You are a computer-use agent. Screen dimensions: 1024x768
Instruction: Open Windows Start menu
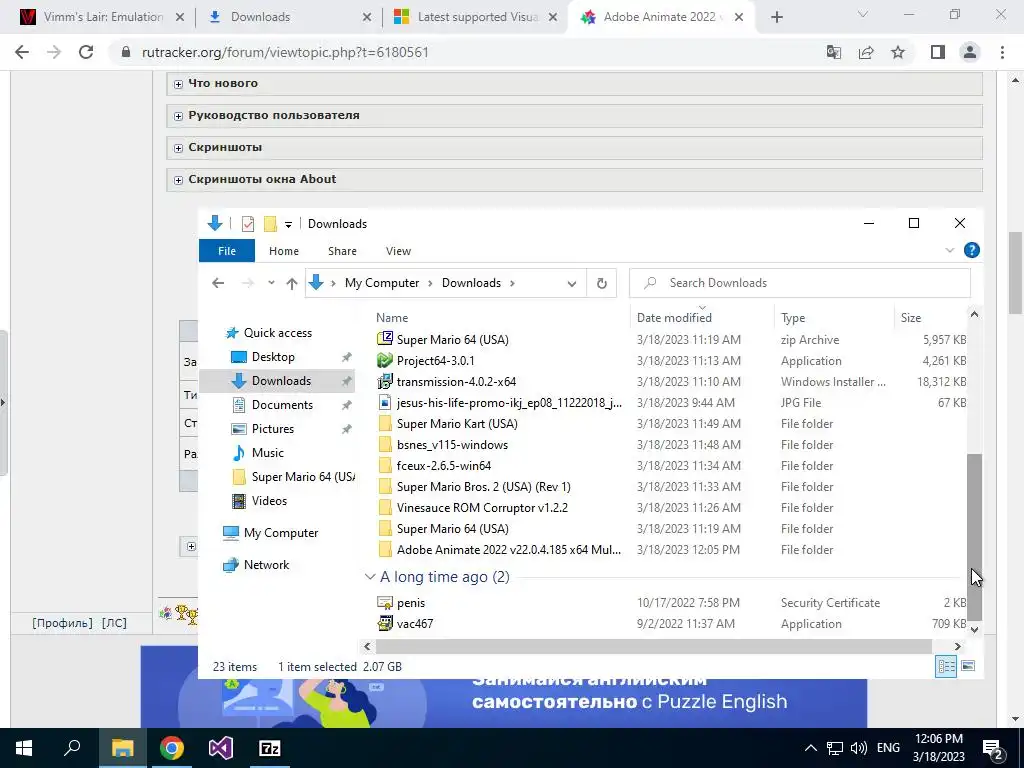24,748
